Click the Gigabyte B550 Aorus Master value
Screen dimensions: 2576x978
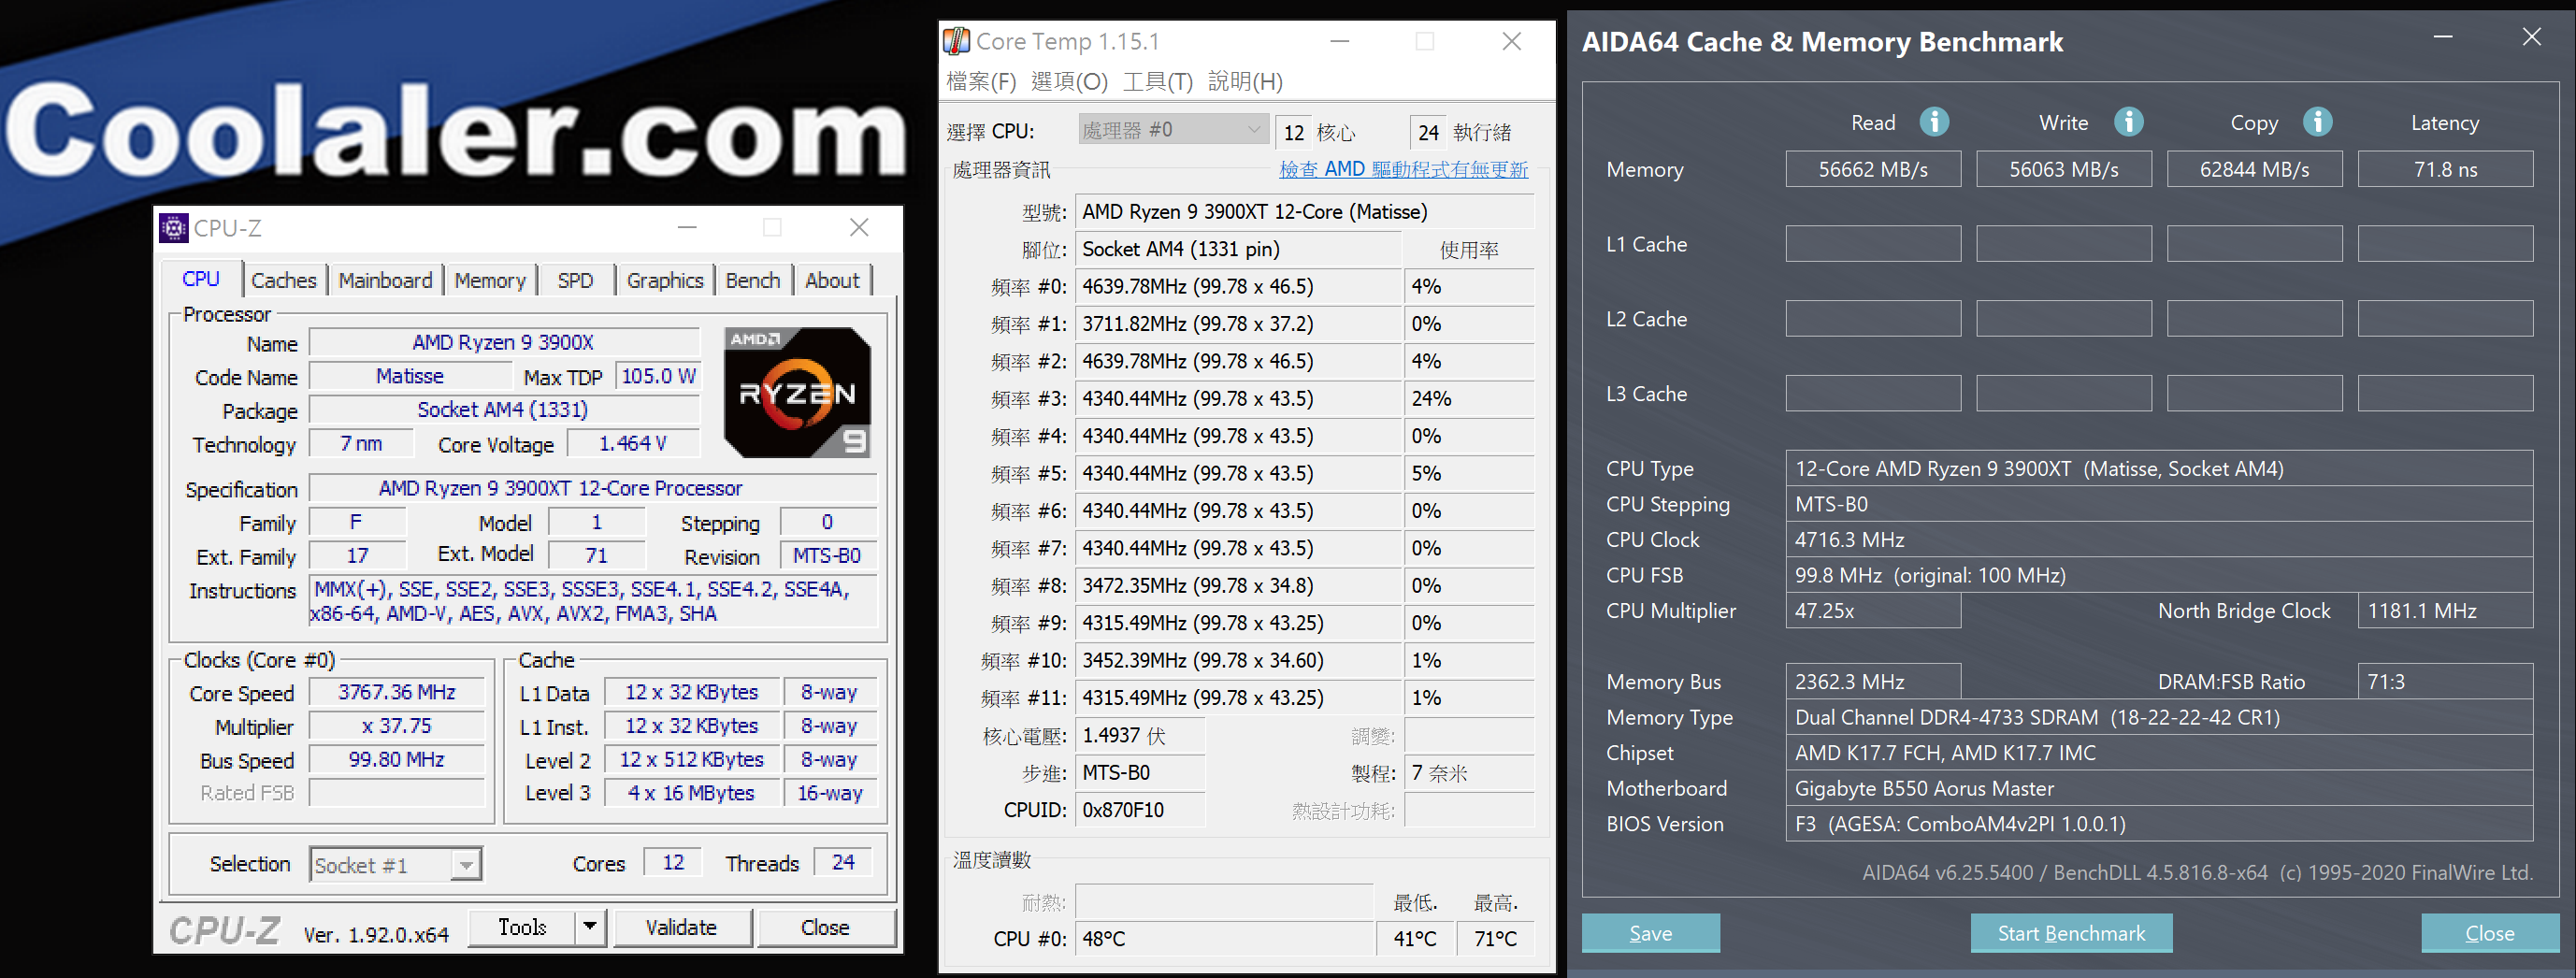pos(2159,789)
